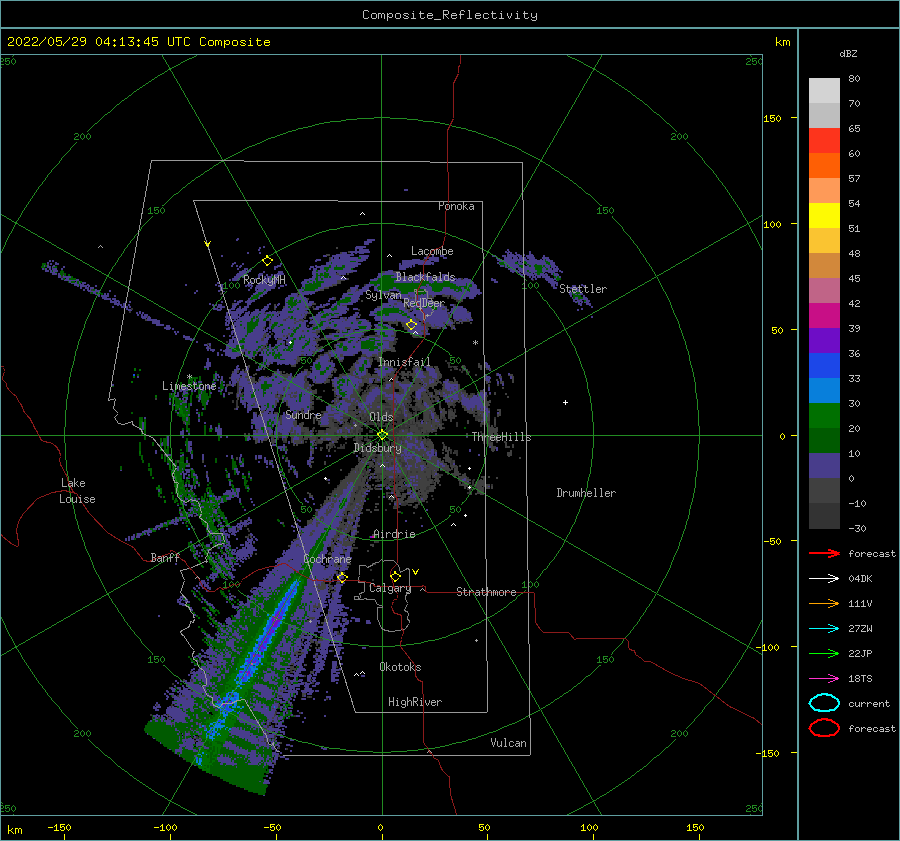Image resolution: width=900 pixels, height=841 pixels.
Task: Click the 18TS legend label
Action: tap(860, 679)
